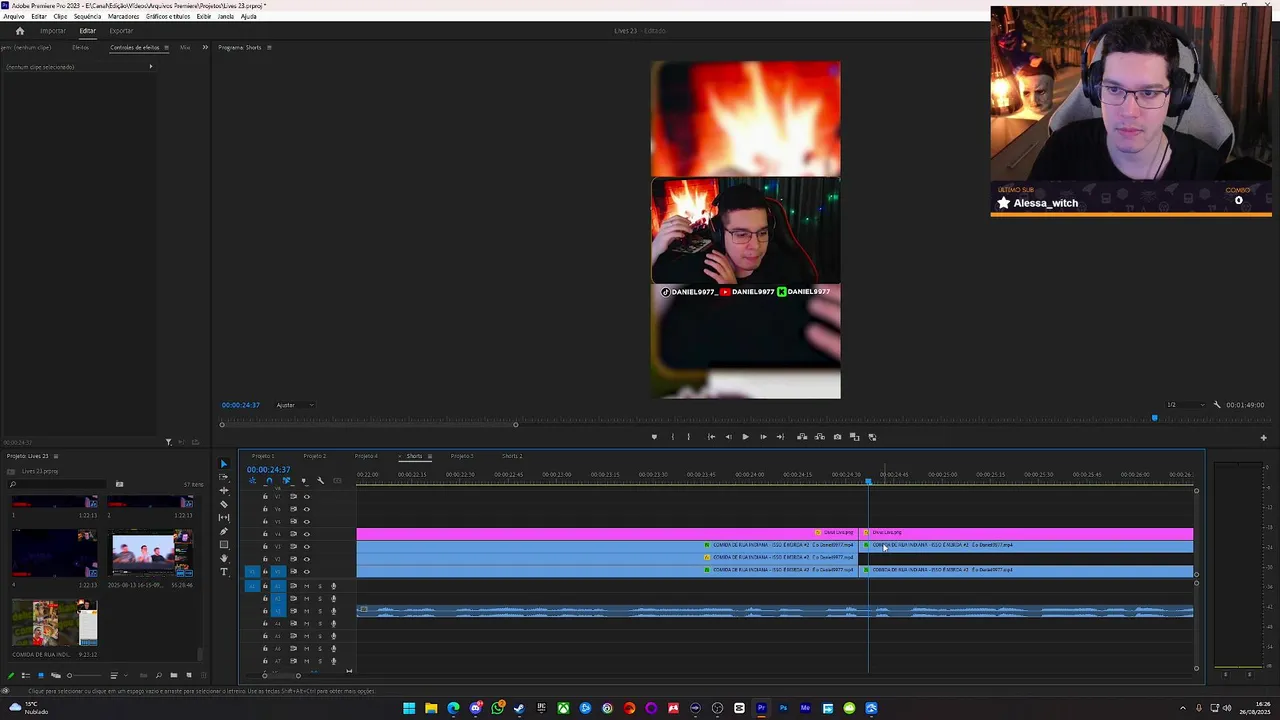Open Shorts sequence tab menu

coord(429,456)
